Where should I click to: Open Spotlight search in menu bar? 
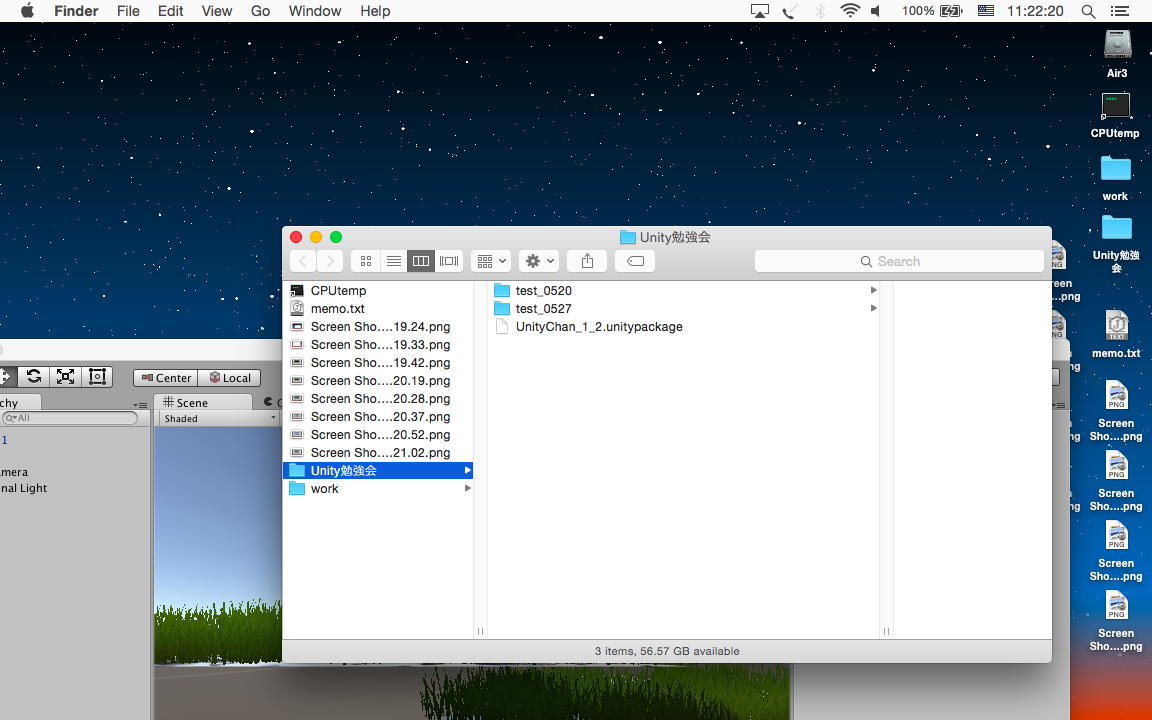pos(1088,11)
